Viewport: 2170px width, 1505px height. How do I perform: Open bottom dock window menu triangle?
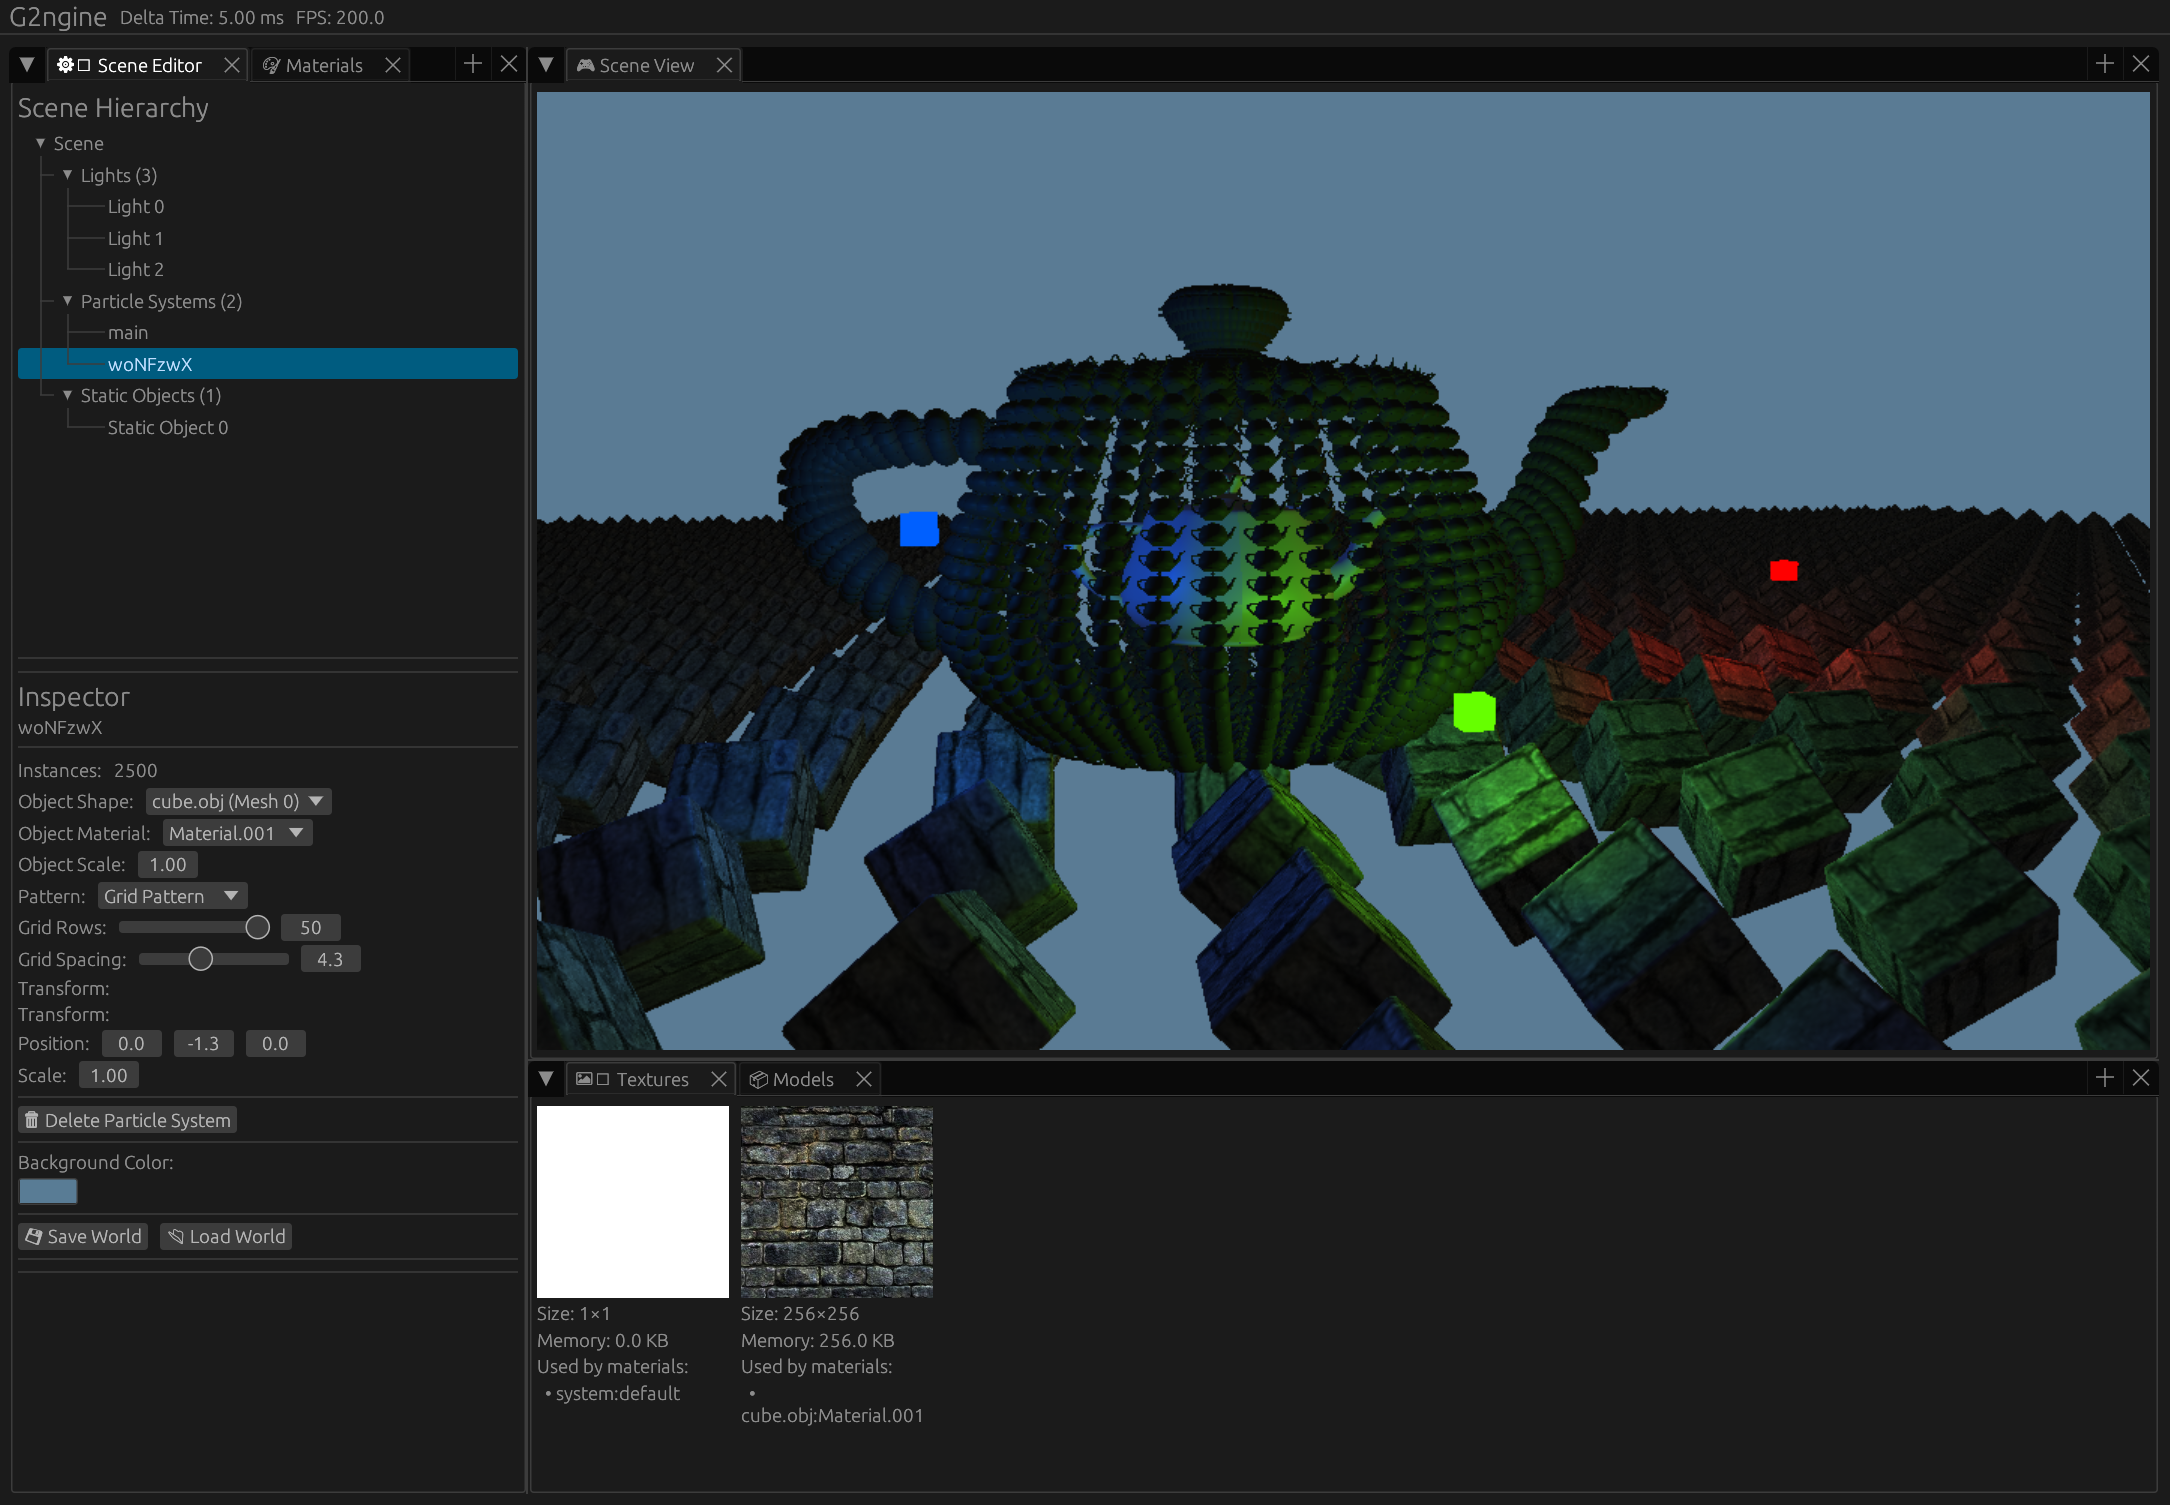click(x=546, y=1079)
